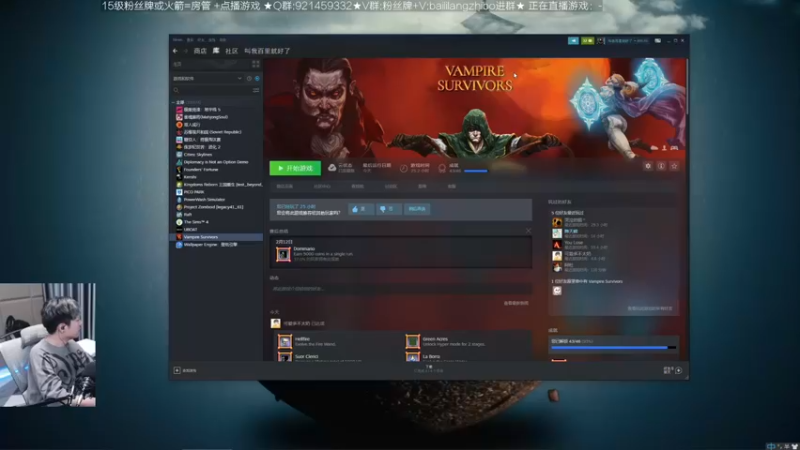800x450 pixels.
Task: Open the 商店 store tab
Action: [x=200, y=51]
